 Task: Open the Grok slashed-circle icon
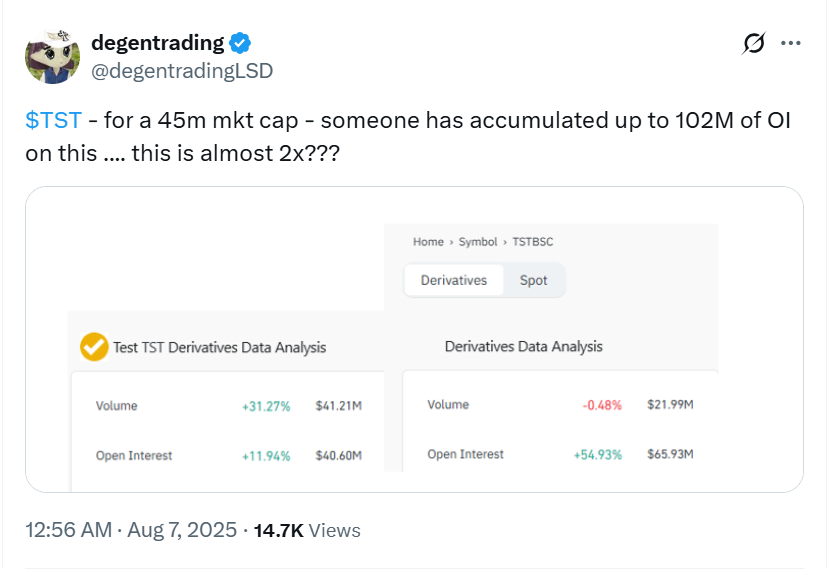(754, 43)
